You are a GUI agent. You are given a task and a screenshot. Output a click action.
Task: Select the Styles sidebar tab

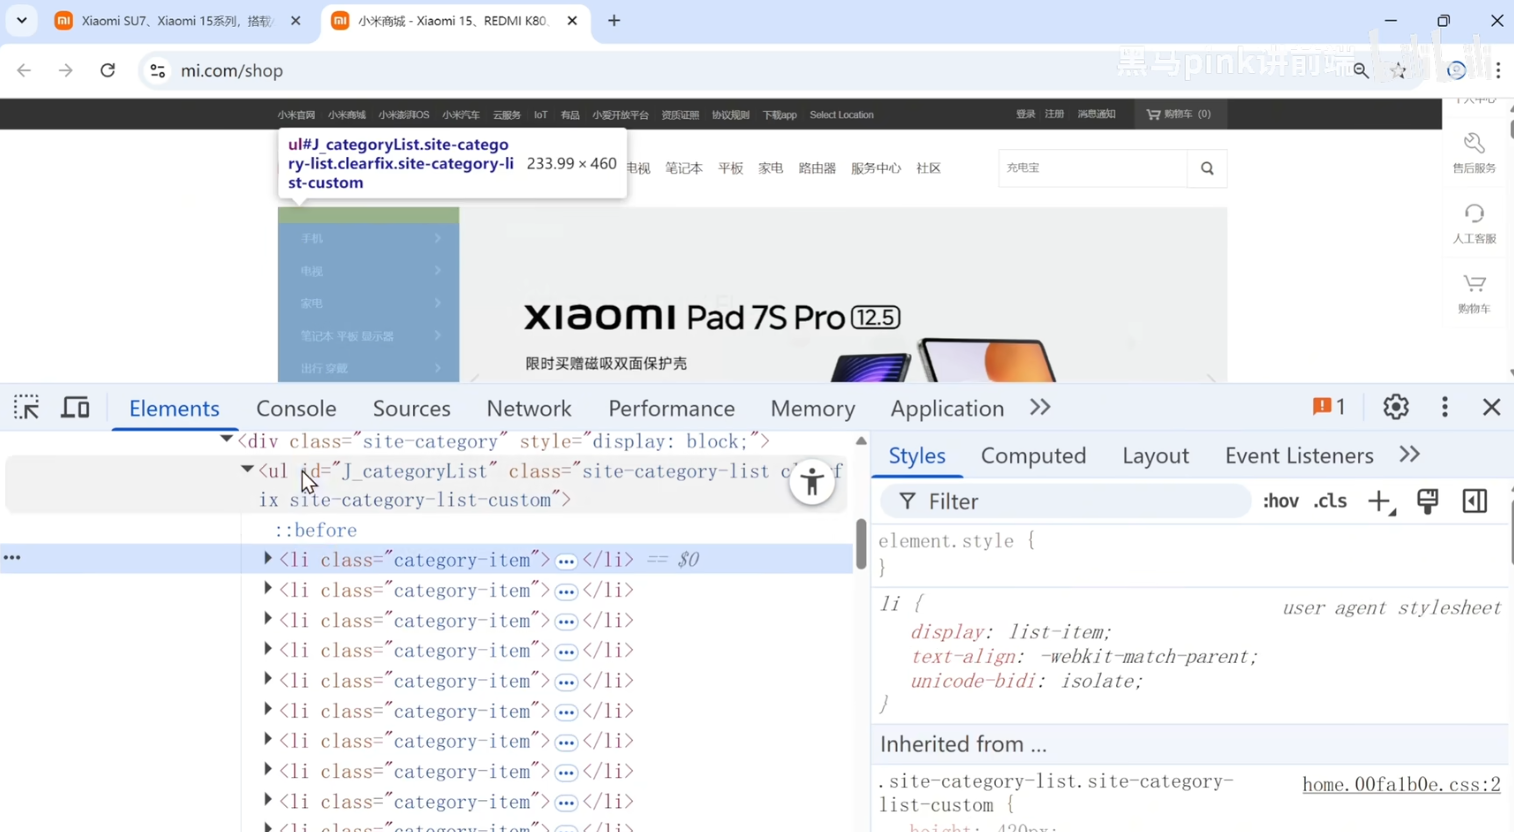tap(916, 456)
